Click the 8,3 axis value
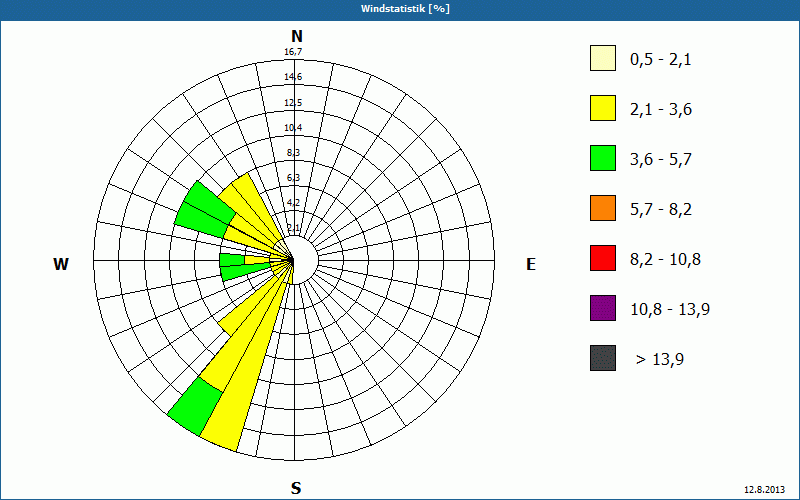The height and width of the screenshot is (500, 800). click(x=293, y=153)
